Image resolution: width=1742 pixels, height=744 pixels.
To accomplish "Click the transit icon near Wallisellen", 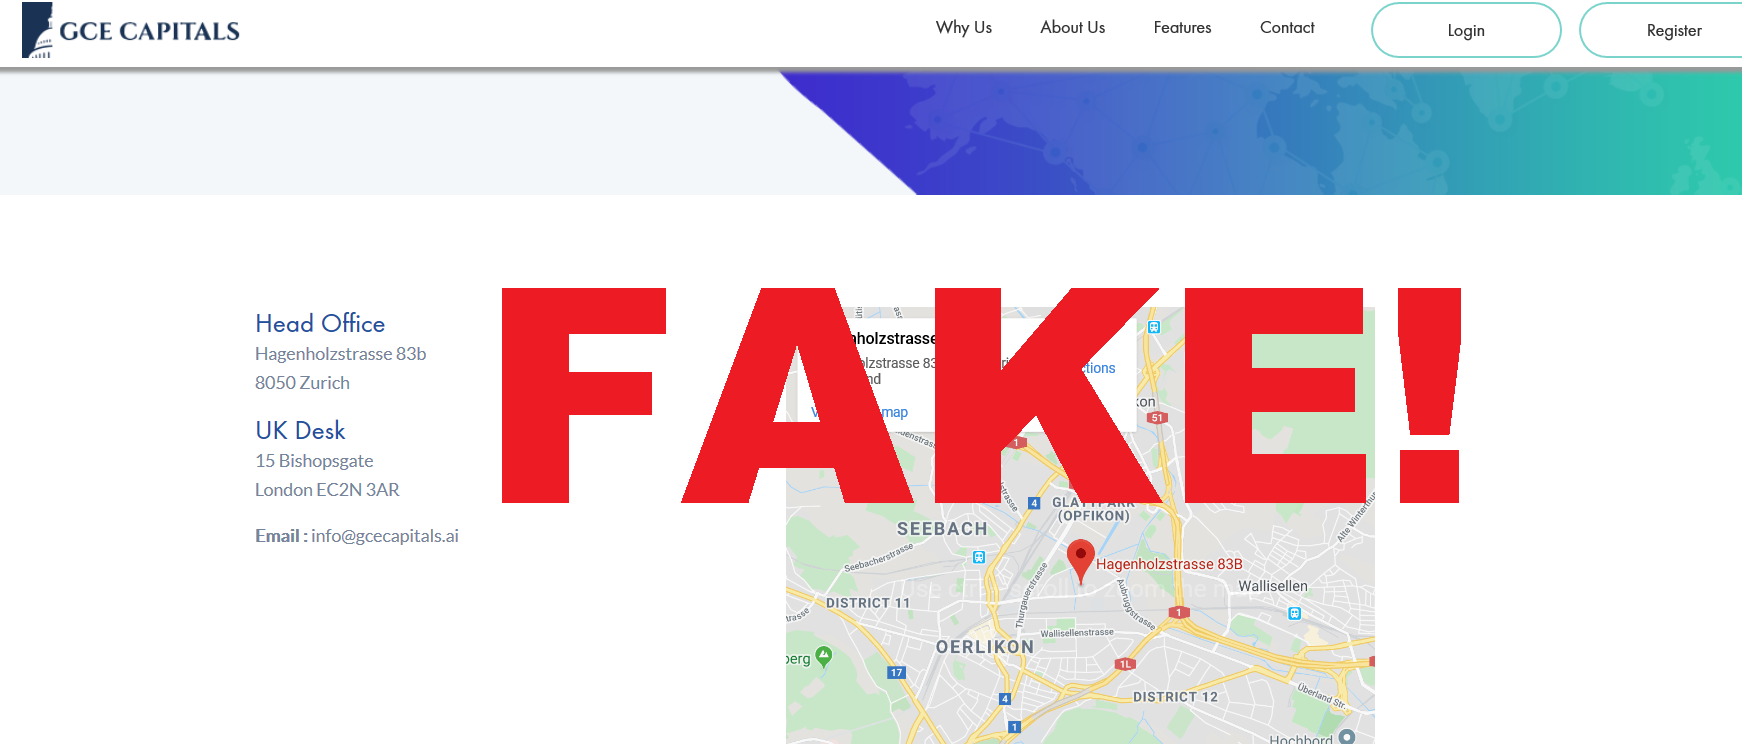I will (1295, 613).
